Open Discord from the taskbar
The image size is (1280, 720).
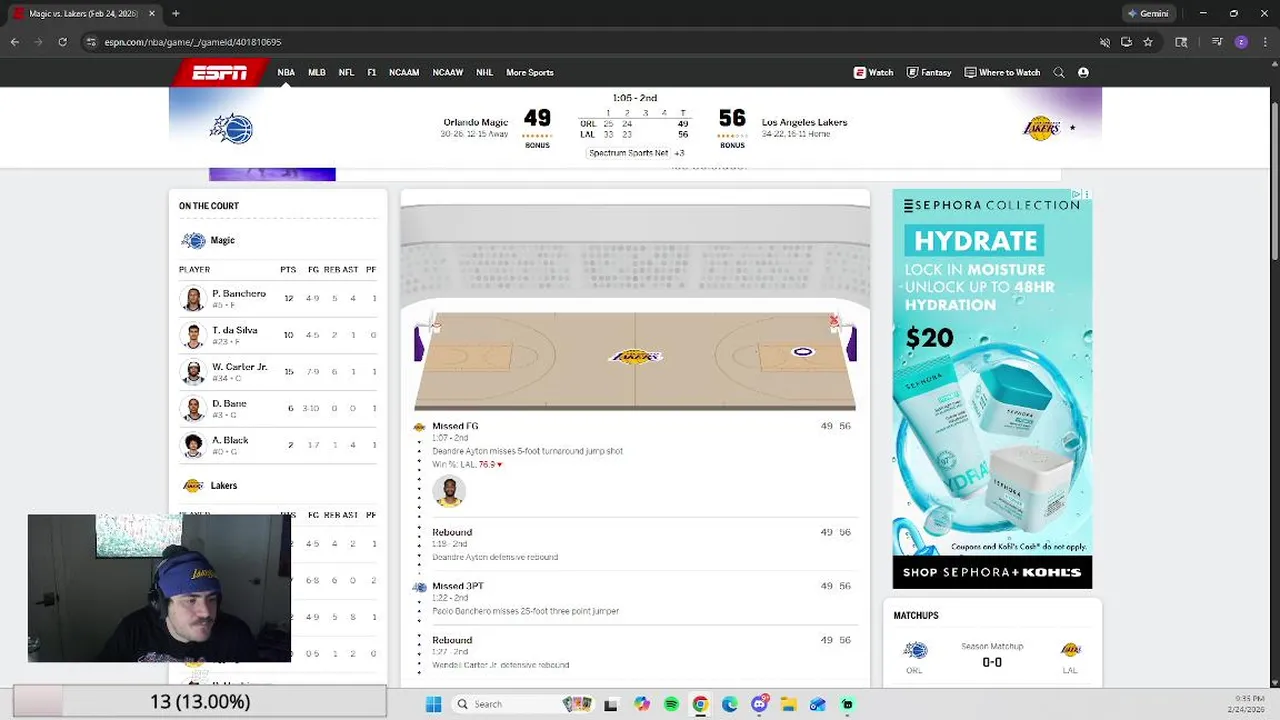click(x=759, y=704)
